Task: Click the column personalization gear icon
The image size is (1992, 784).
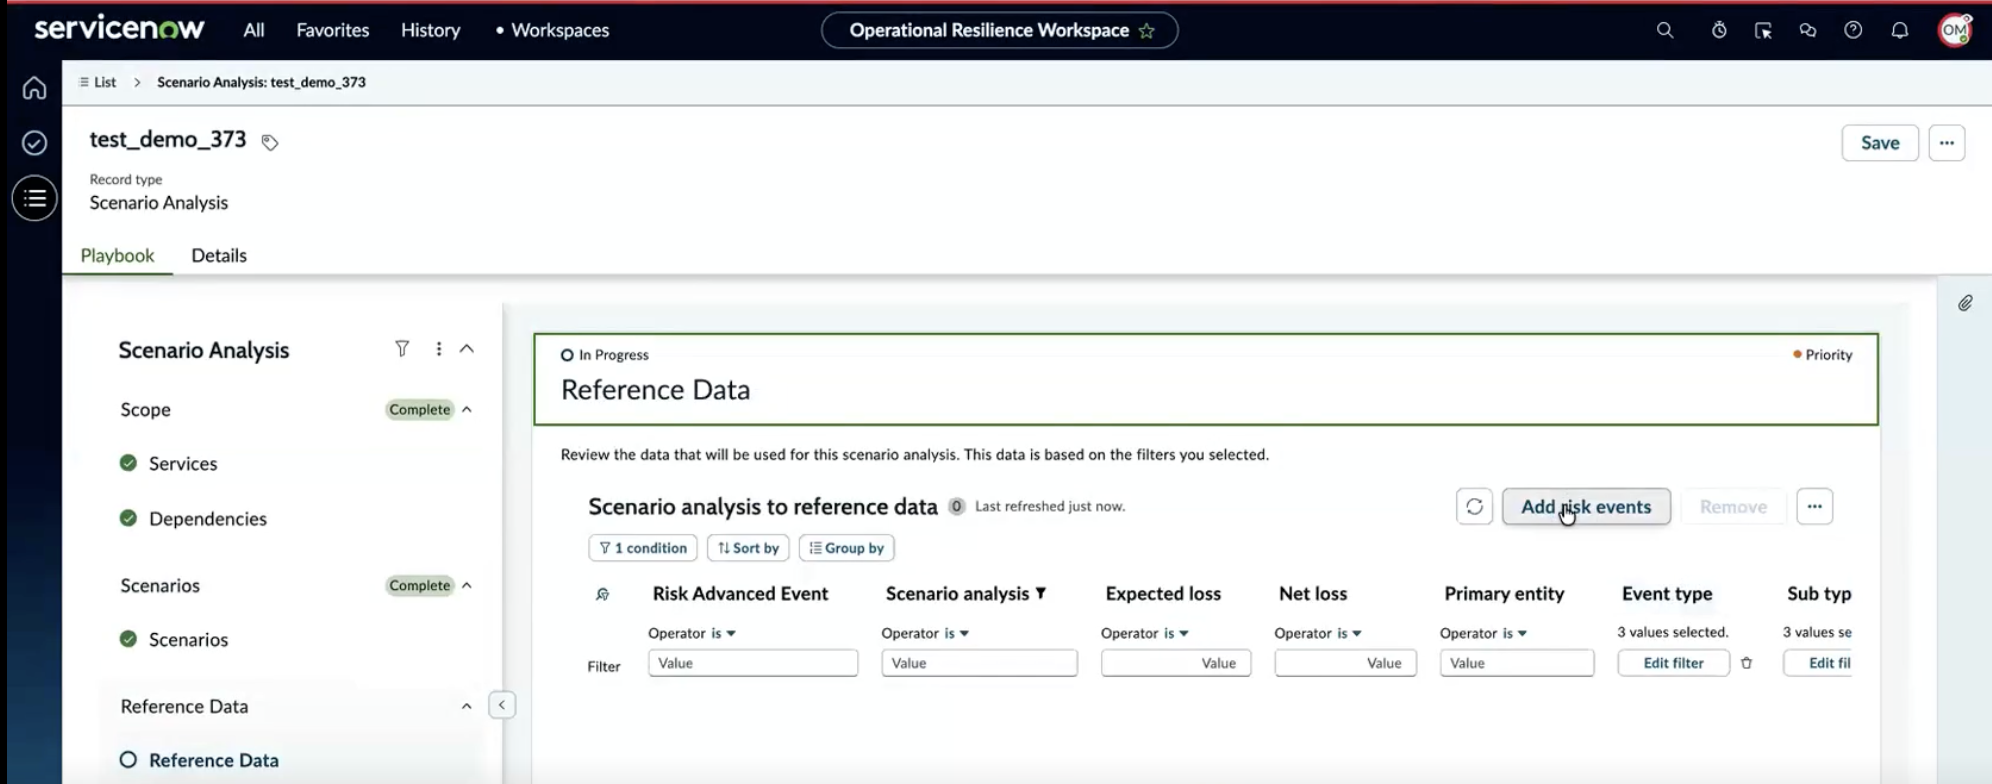Action: [x=602, y=594]
